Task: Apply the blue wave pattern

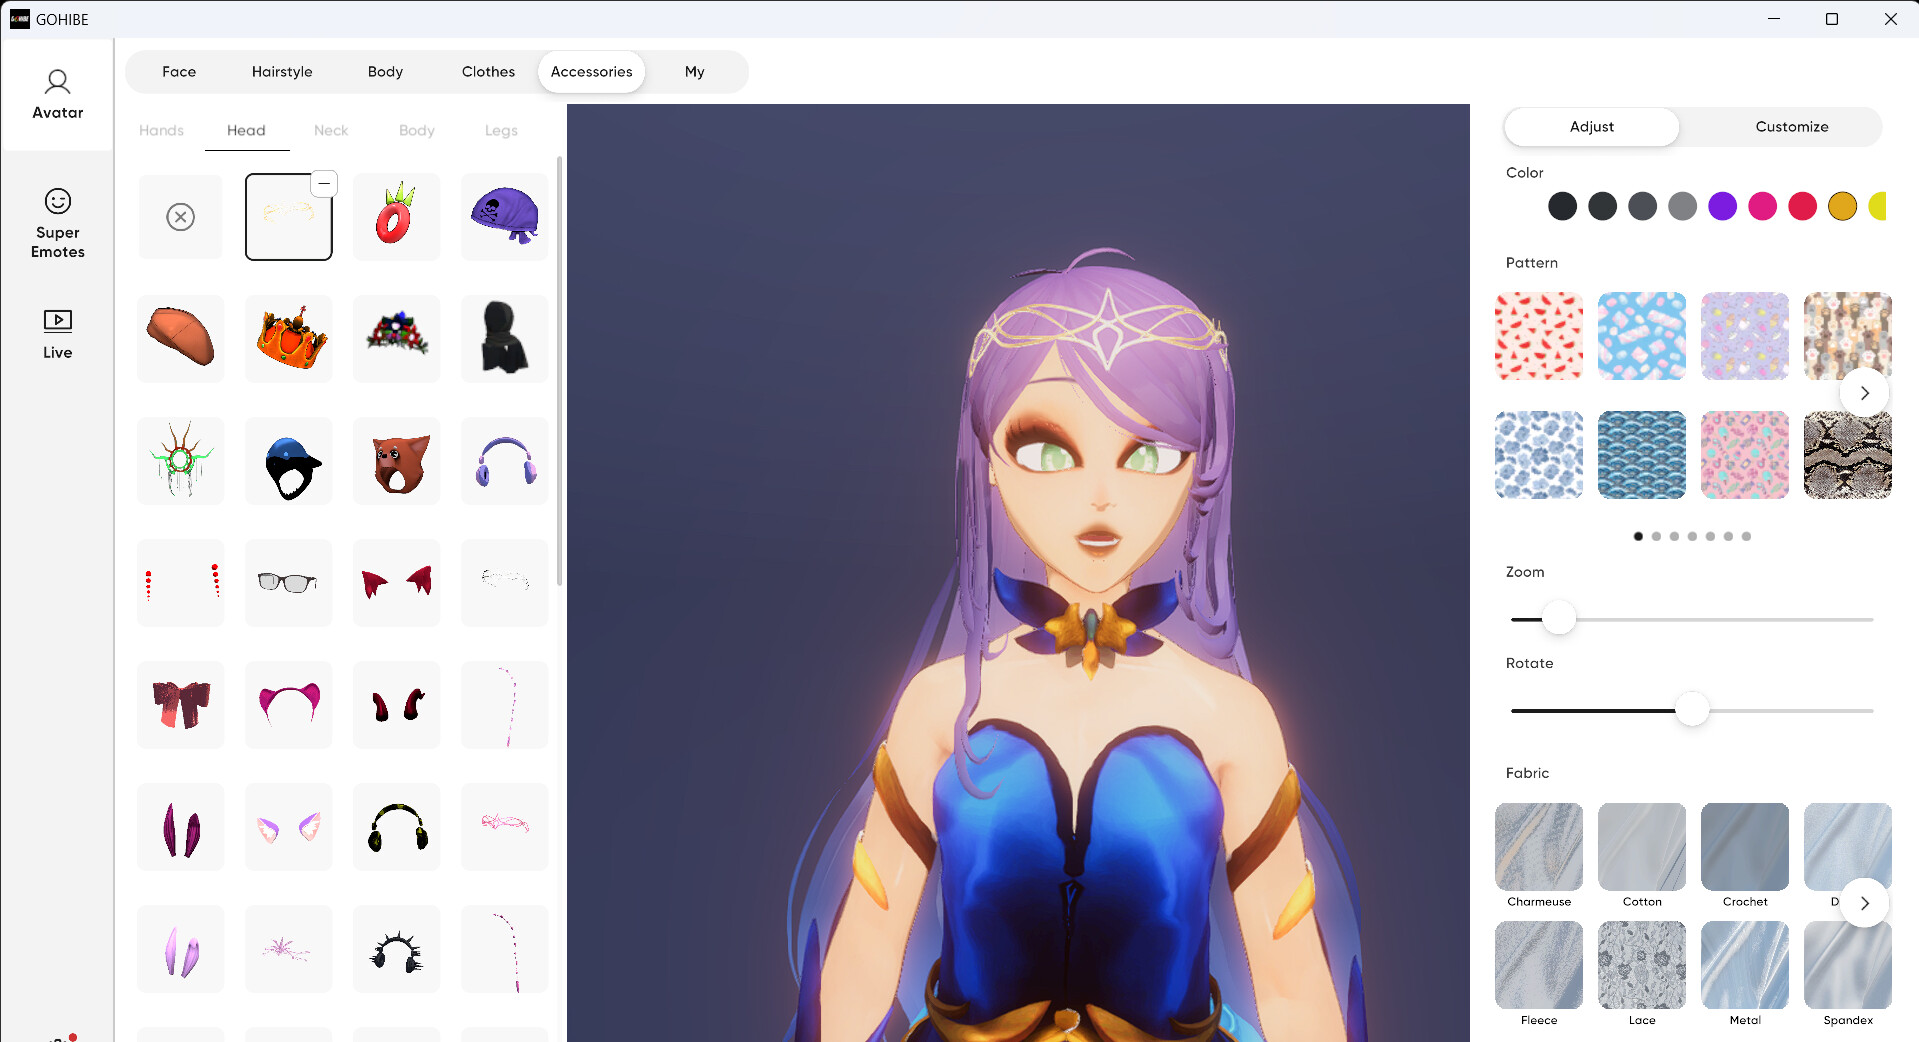Action: [1642, 455]
